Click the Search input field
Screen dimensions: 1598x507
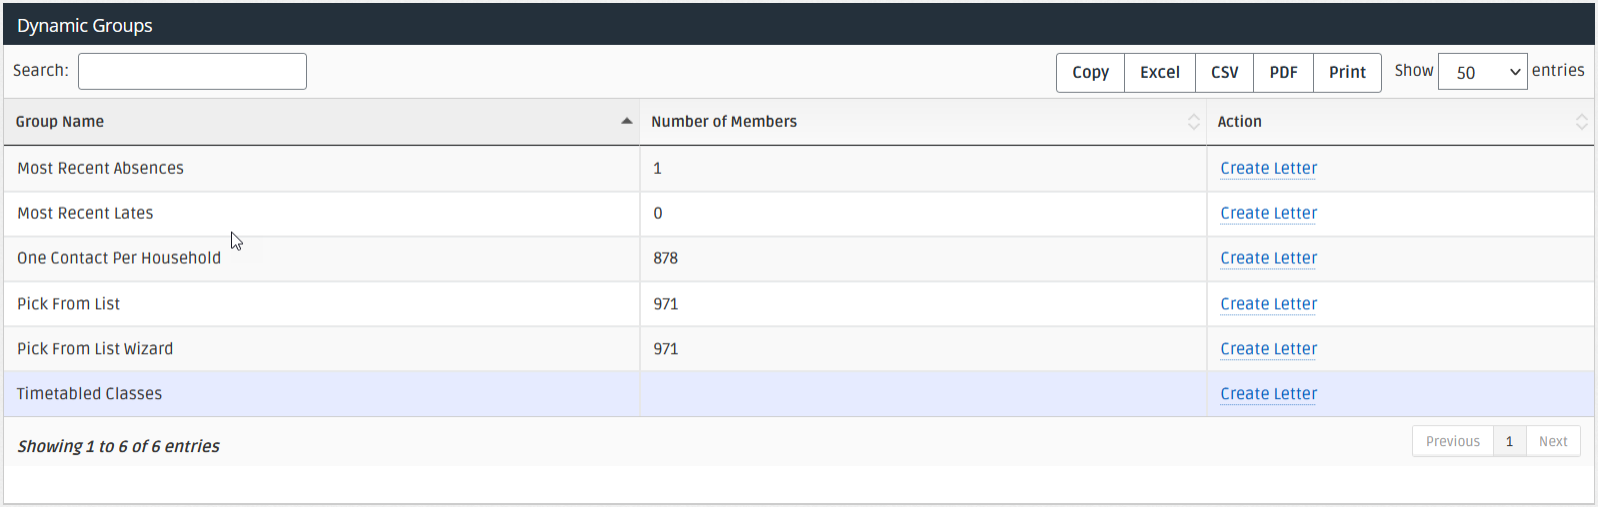(192, 71)
